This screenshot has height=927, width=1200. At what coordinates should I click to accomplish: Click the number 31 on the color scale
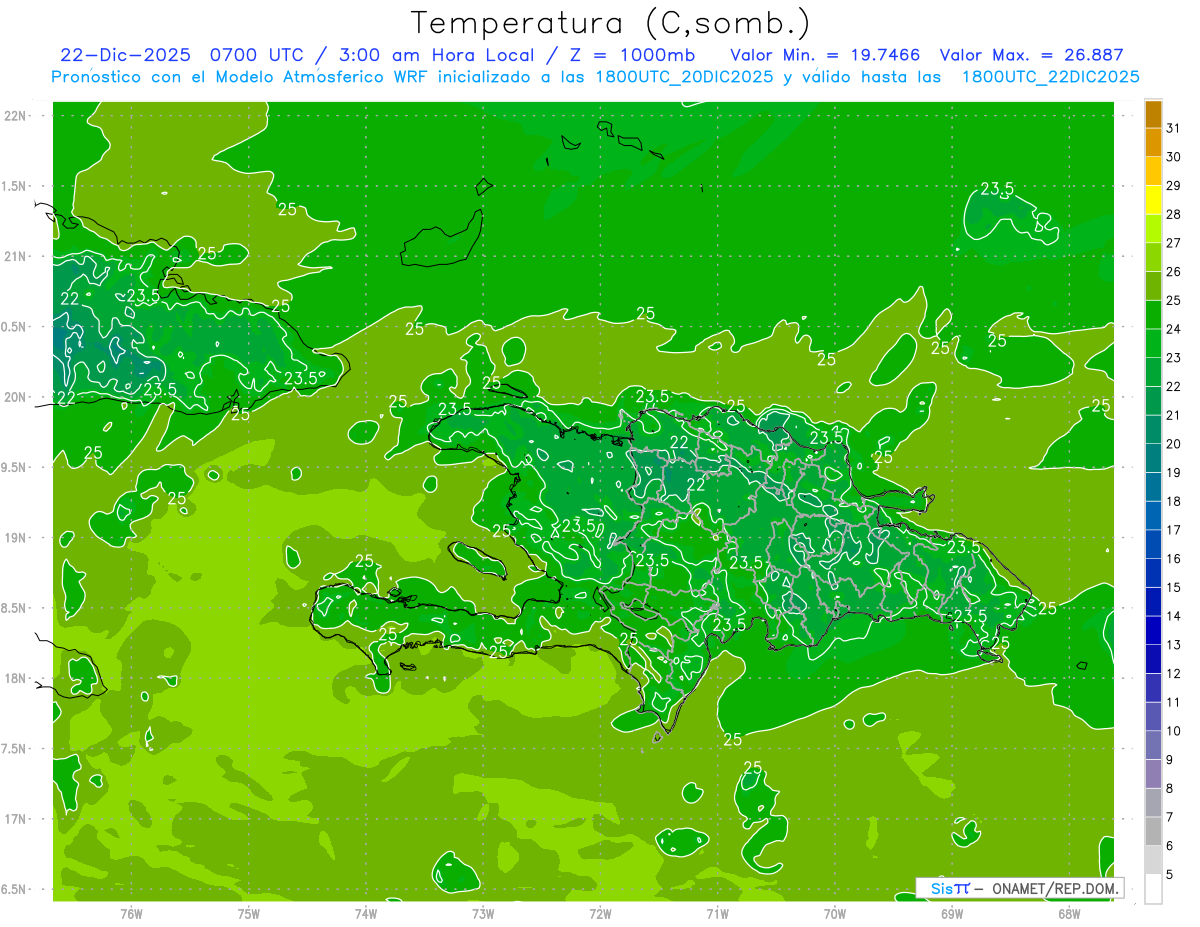(x=1174, y=128)
